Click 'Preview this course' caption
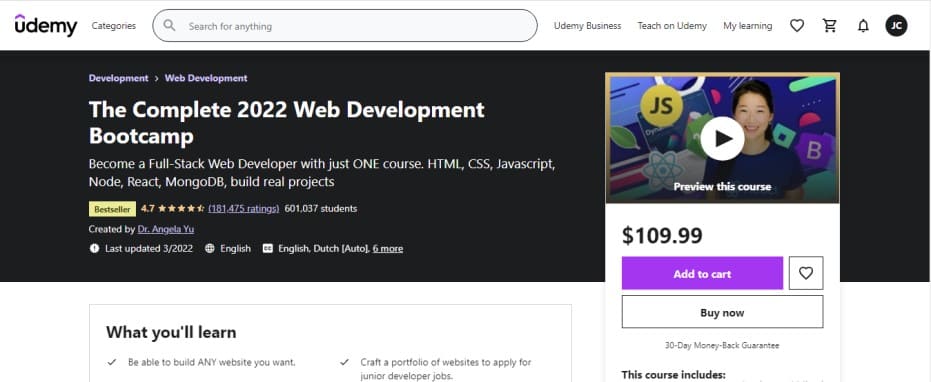 [x=722, y=187]
